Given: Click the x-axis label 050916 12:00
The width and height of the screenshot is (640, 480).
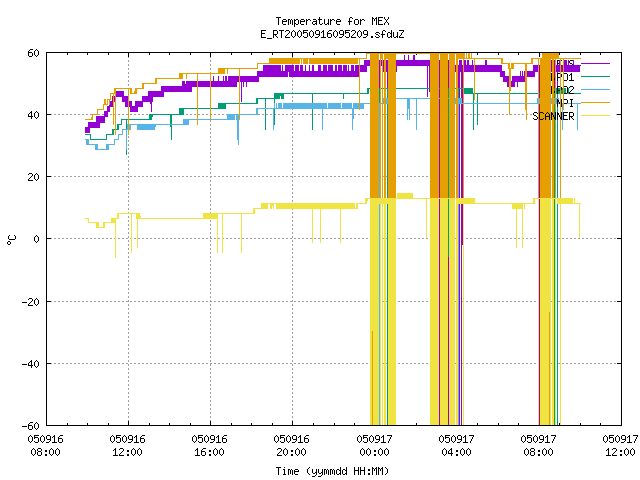Looking at the screenshot, I should click(128, 446).
